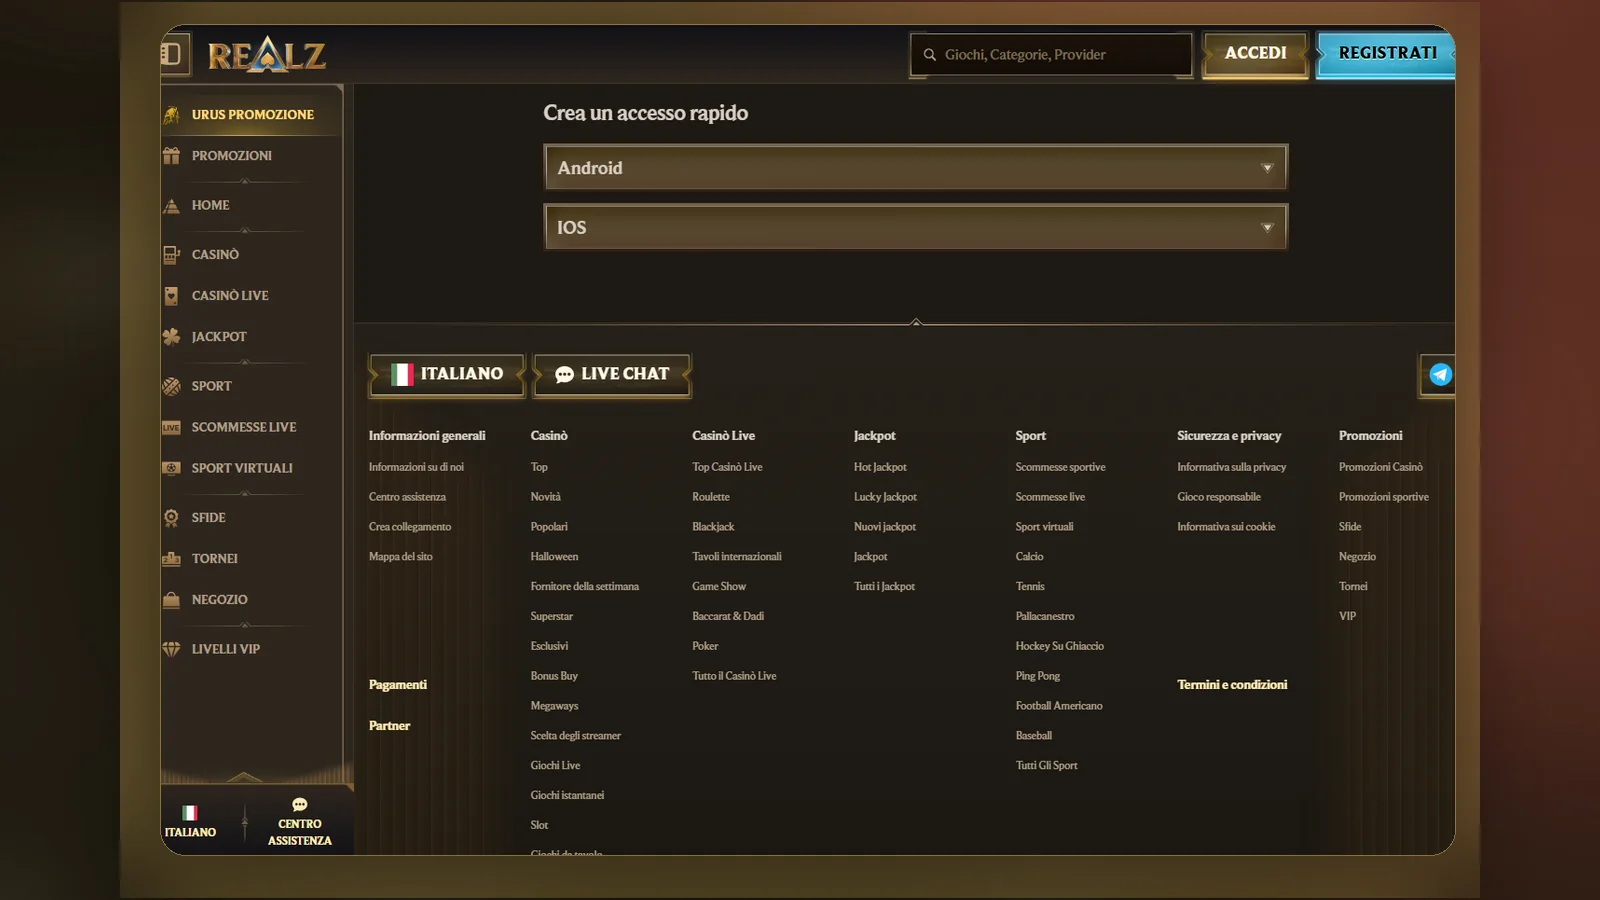Open the sidebar ITALIANO language switcher
This screenshot has height=900, width=1600.
(190, 822)
